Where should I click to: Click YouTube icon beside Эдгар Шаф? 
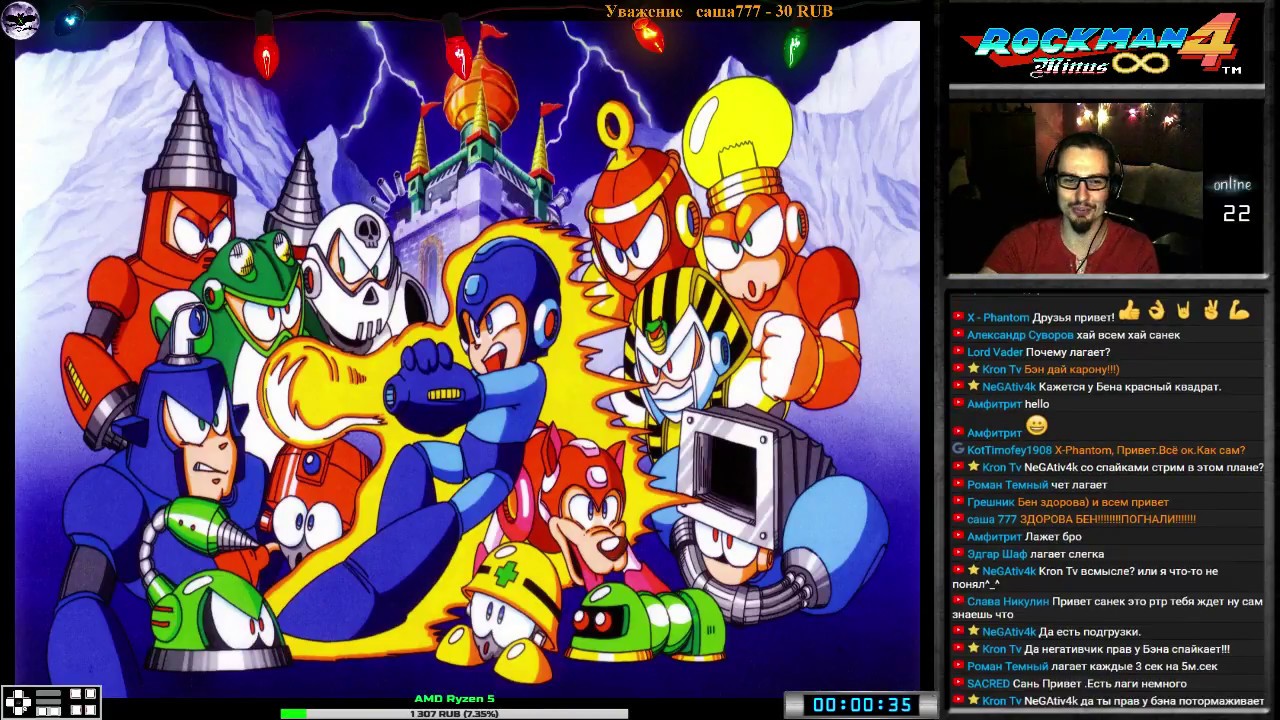958,554
